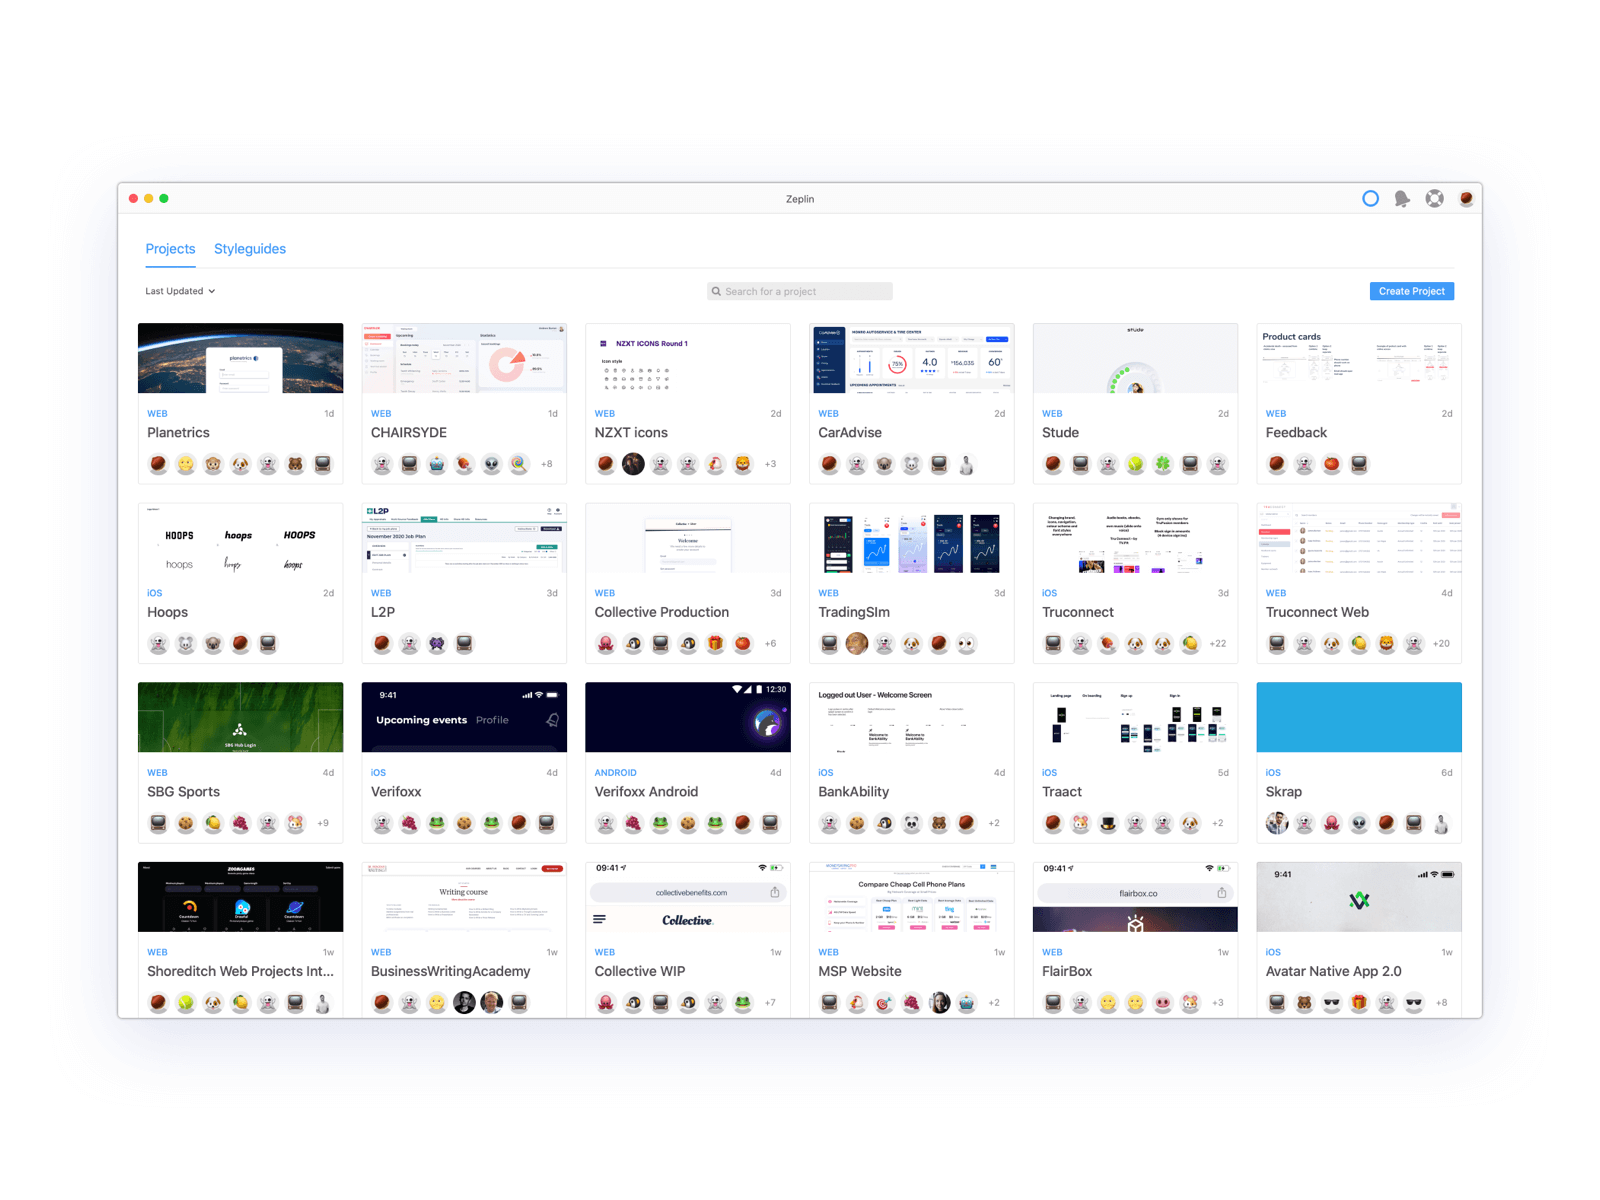
Task: Click the iOS platform label on Hoops
Action: click(154, 593)
